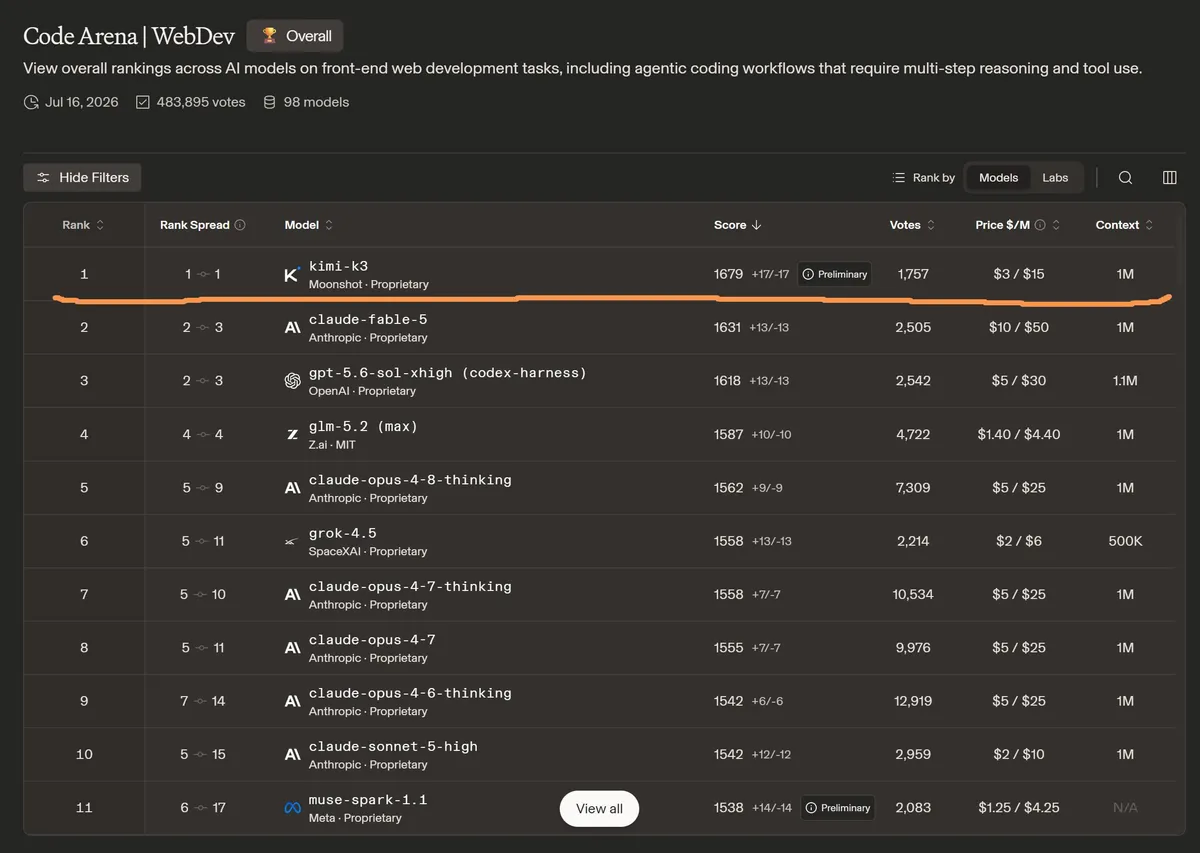
Task: Open claude-opus-4-6-thinking model link
Action: click(410, 693)
